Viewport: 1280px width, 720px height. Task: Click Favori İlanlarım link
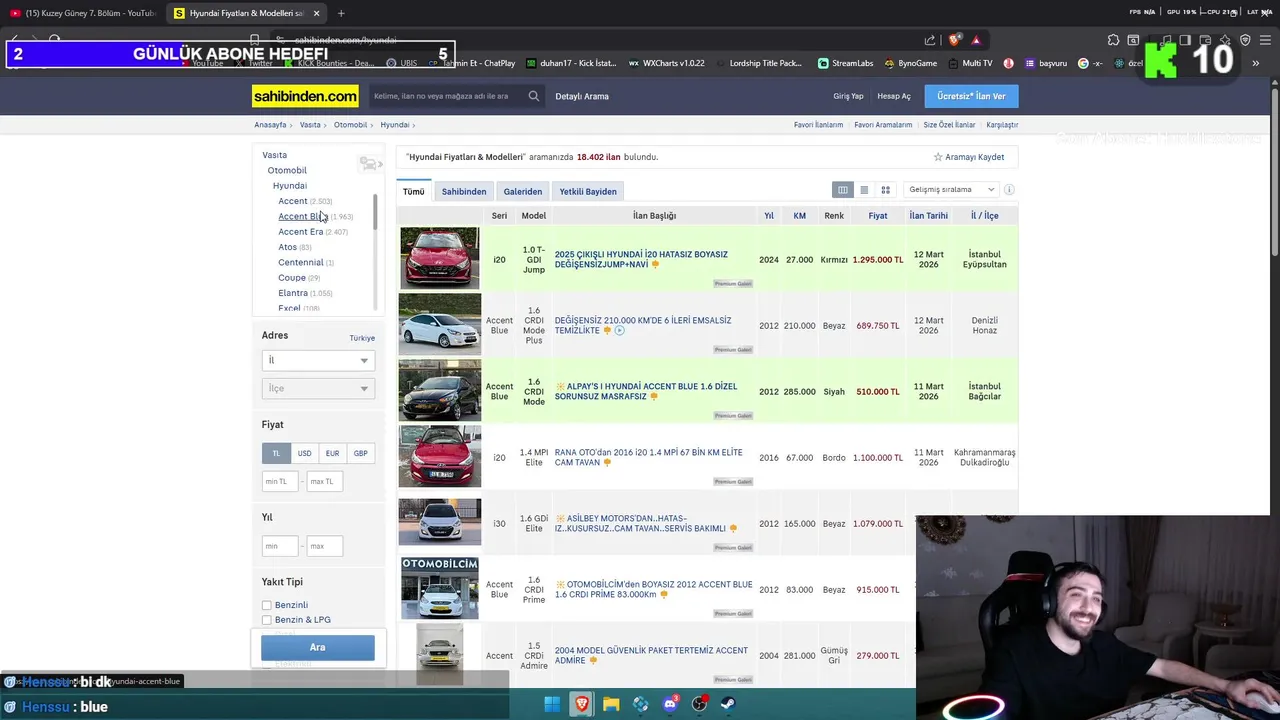[x=818, y=125]
